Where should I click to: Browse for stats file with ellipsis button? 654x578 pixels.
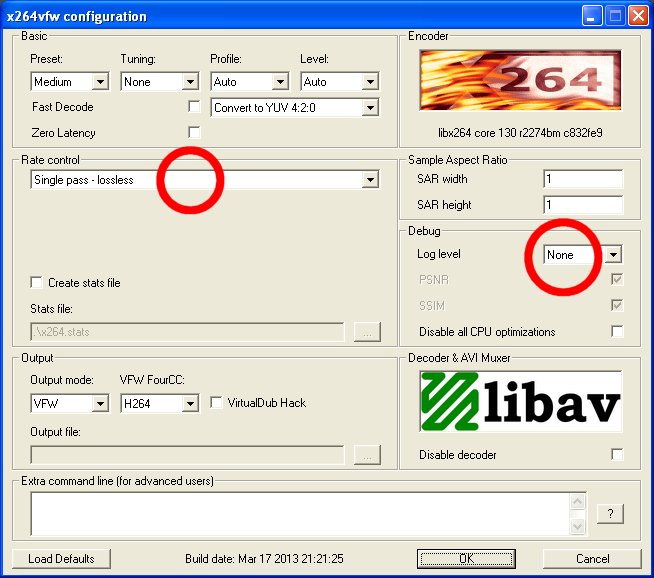pyautogui.click(x=367, y=332)
